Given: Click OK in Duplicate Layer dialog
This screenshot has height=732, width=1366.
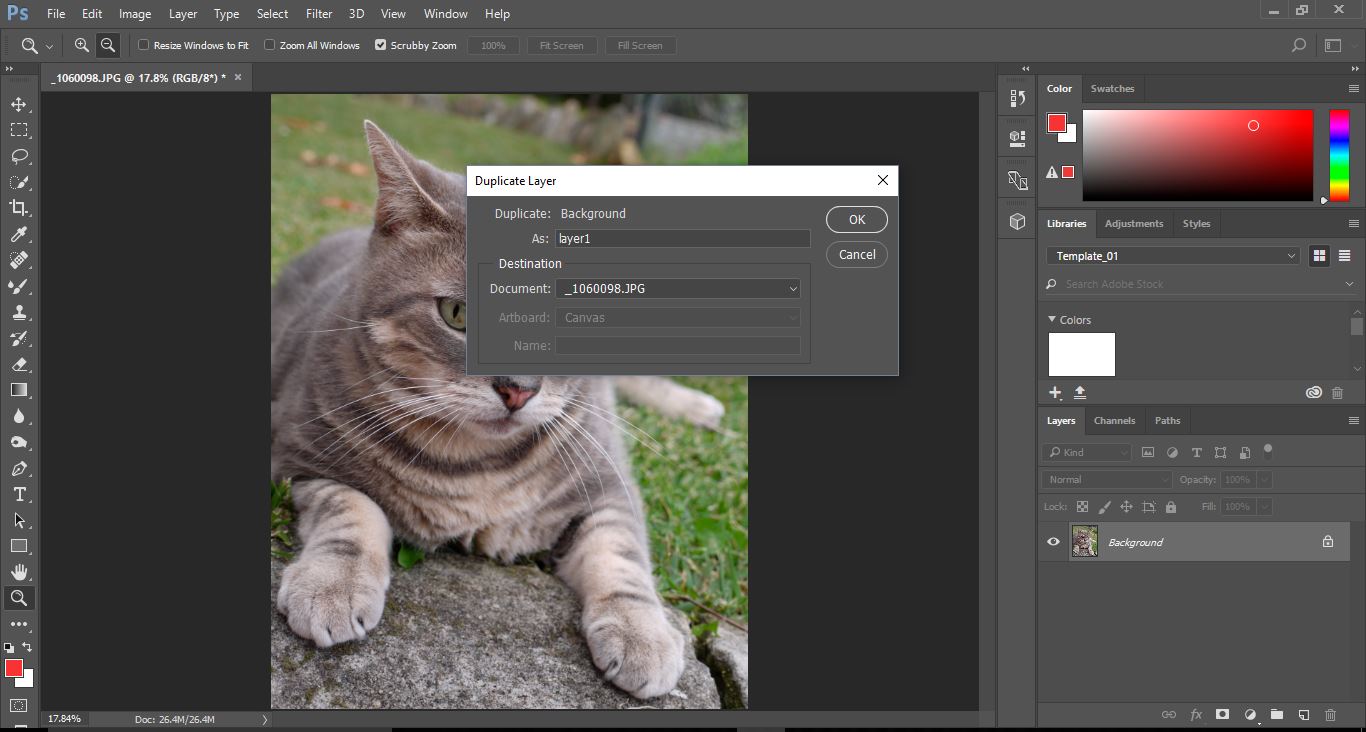Looking at the screenshot, I should click(x=857, y=220).
